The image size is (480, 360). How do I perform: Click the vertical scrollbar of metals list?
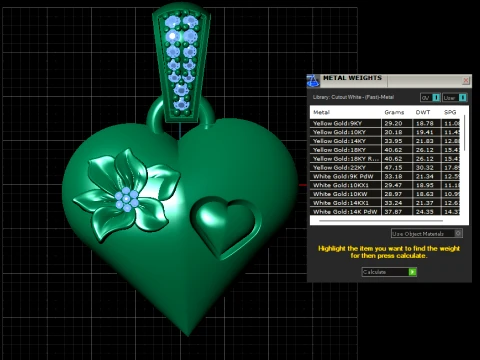click(x=464, y=133)
